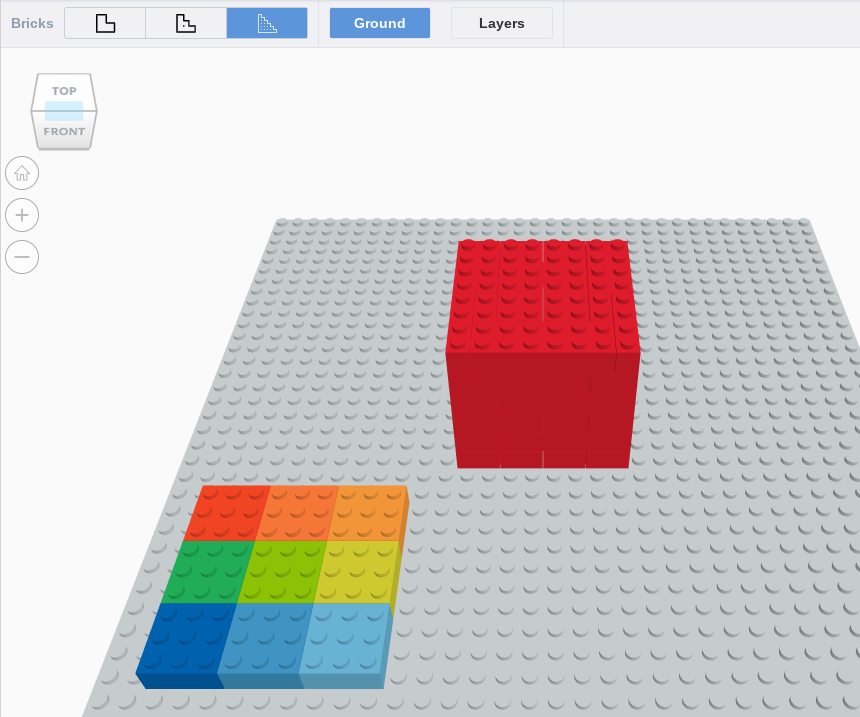Click the TOP face of the view cube

pyautogui.click(x=63, y=90)
